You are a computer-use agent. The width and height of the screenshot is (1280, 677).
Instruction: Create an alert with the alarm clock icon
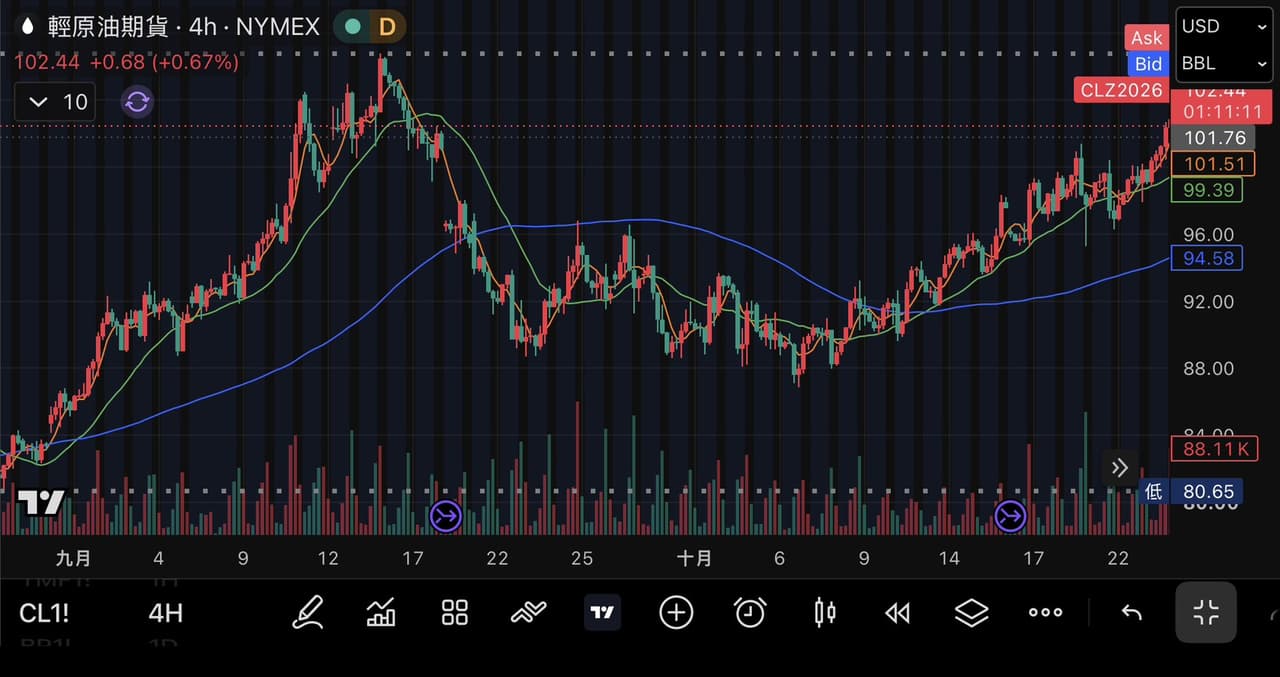click(750, 612)
